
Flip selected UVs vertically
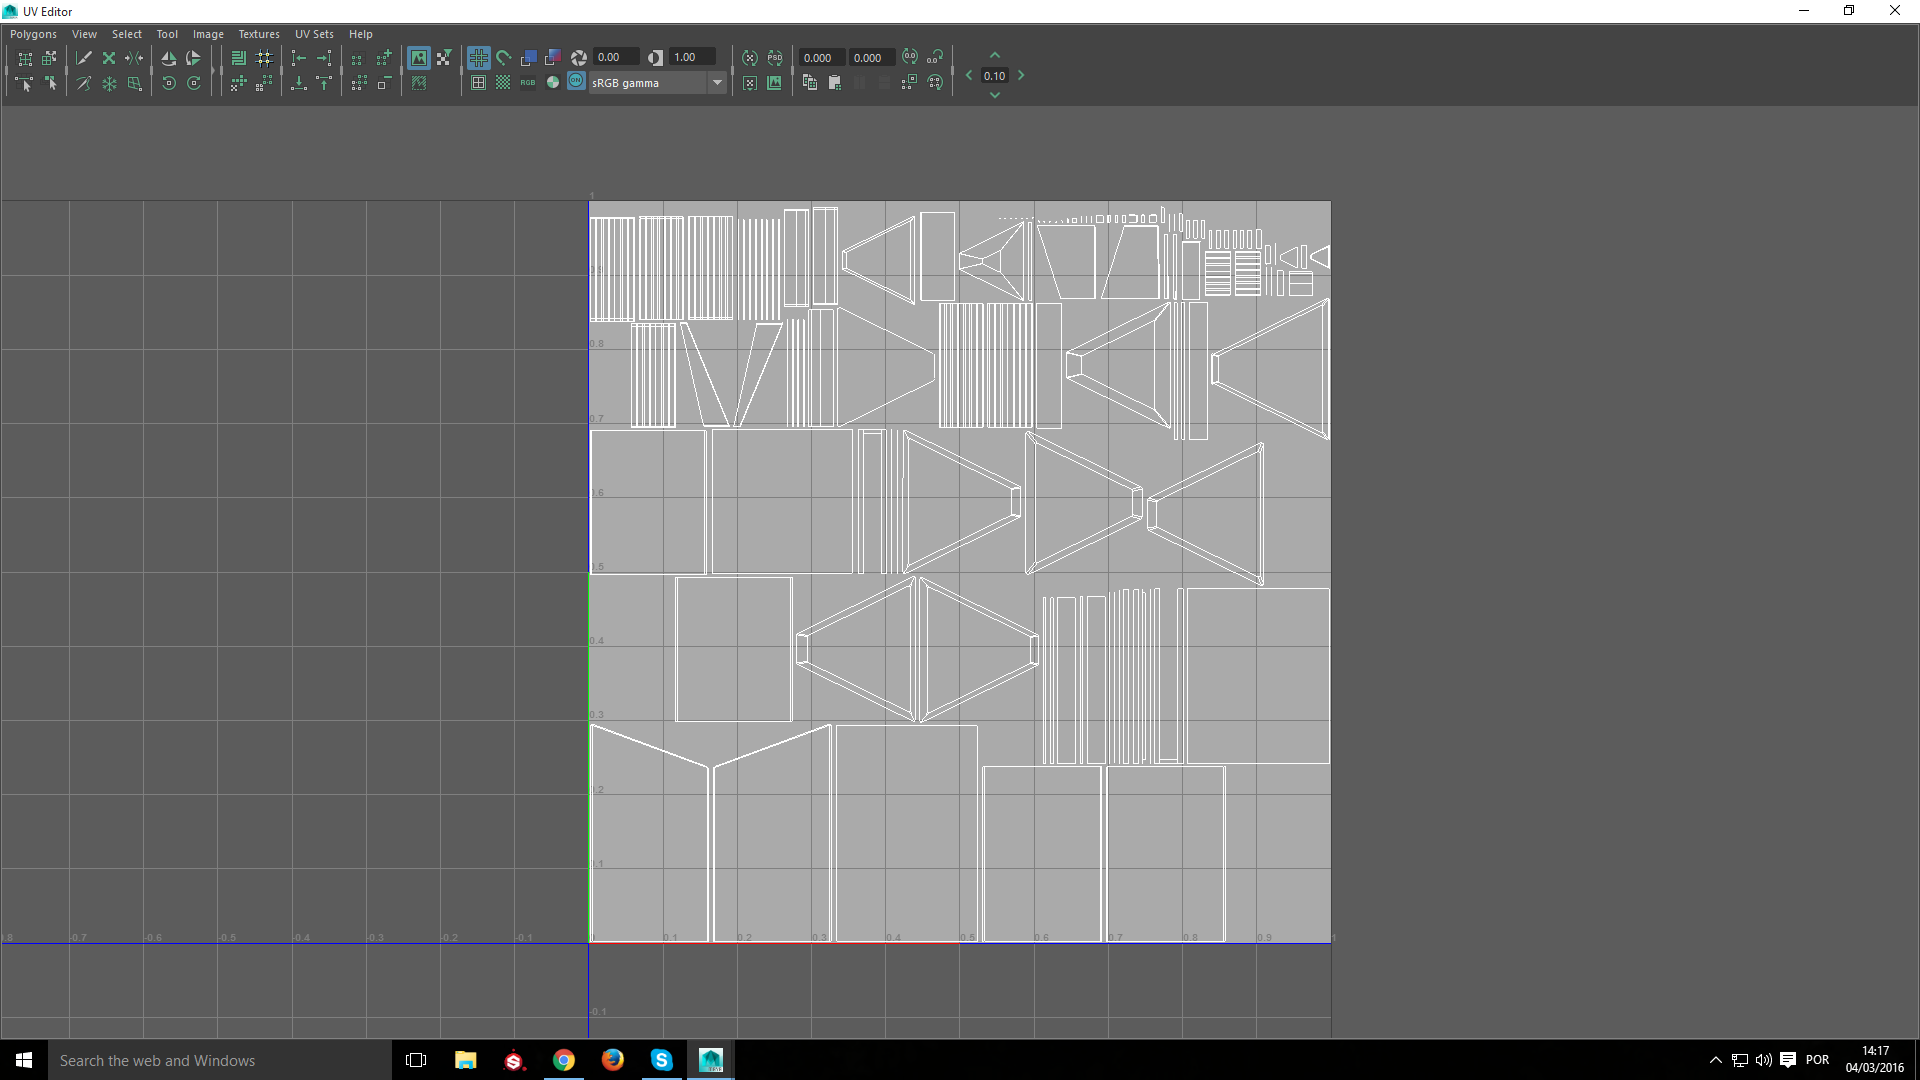[x=194, y=58]
